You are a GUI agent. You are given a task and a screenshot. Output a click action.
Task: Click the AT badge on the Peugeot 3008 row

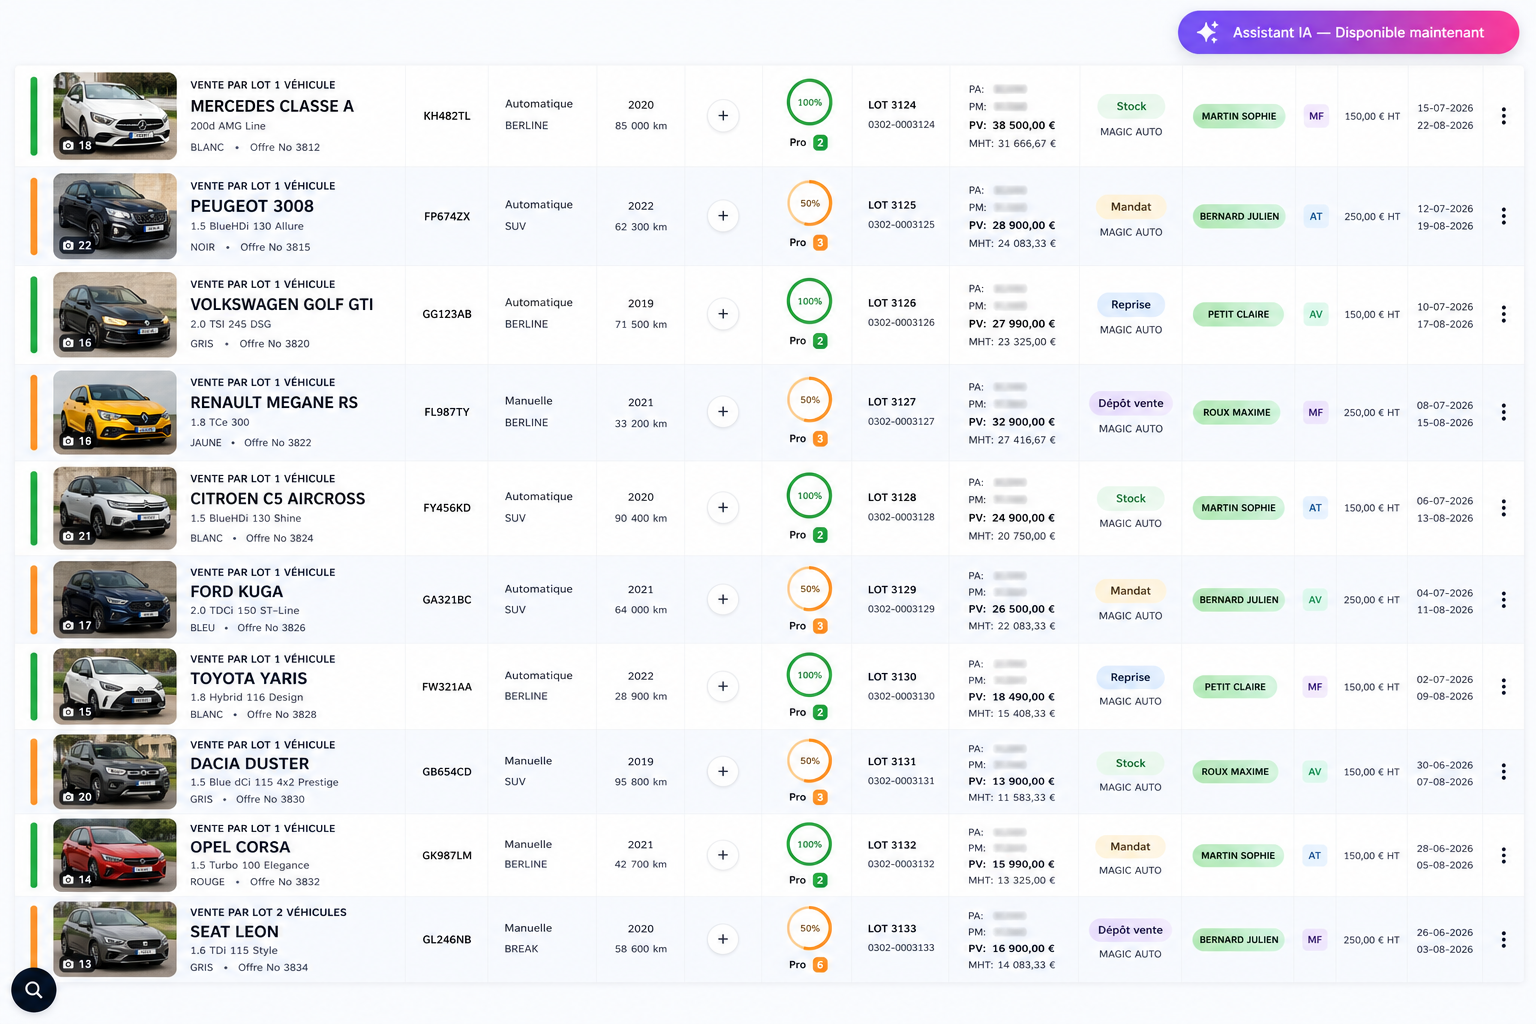click(1316, 216)
